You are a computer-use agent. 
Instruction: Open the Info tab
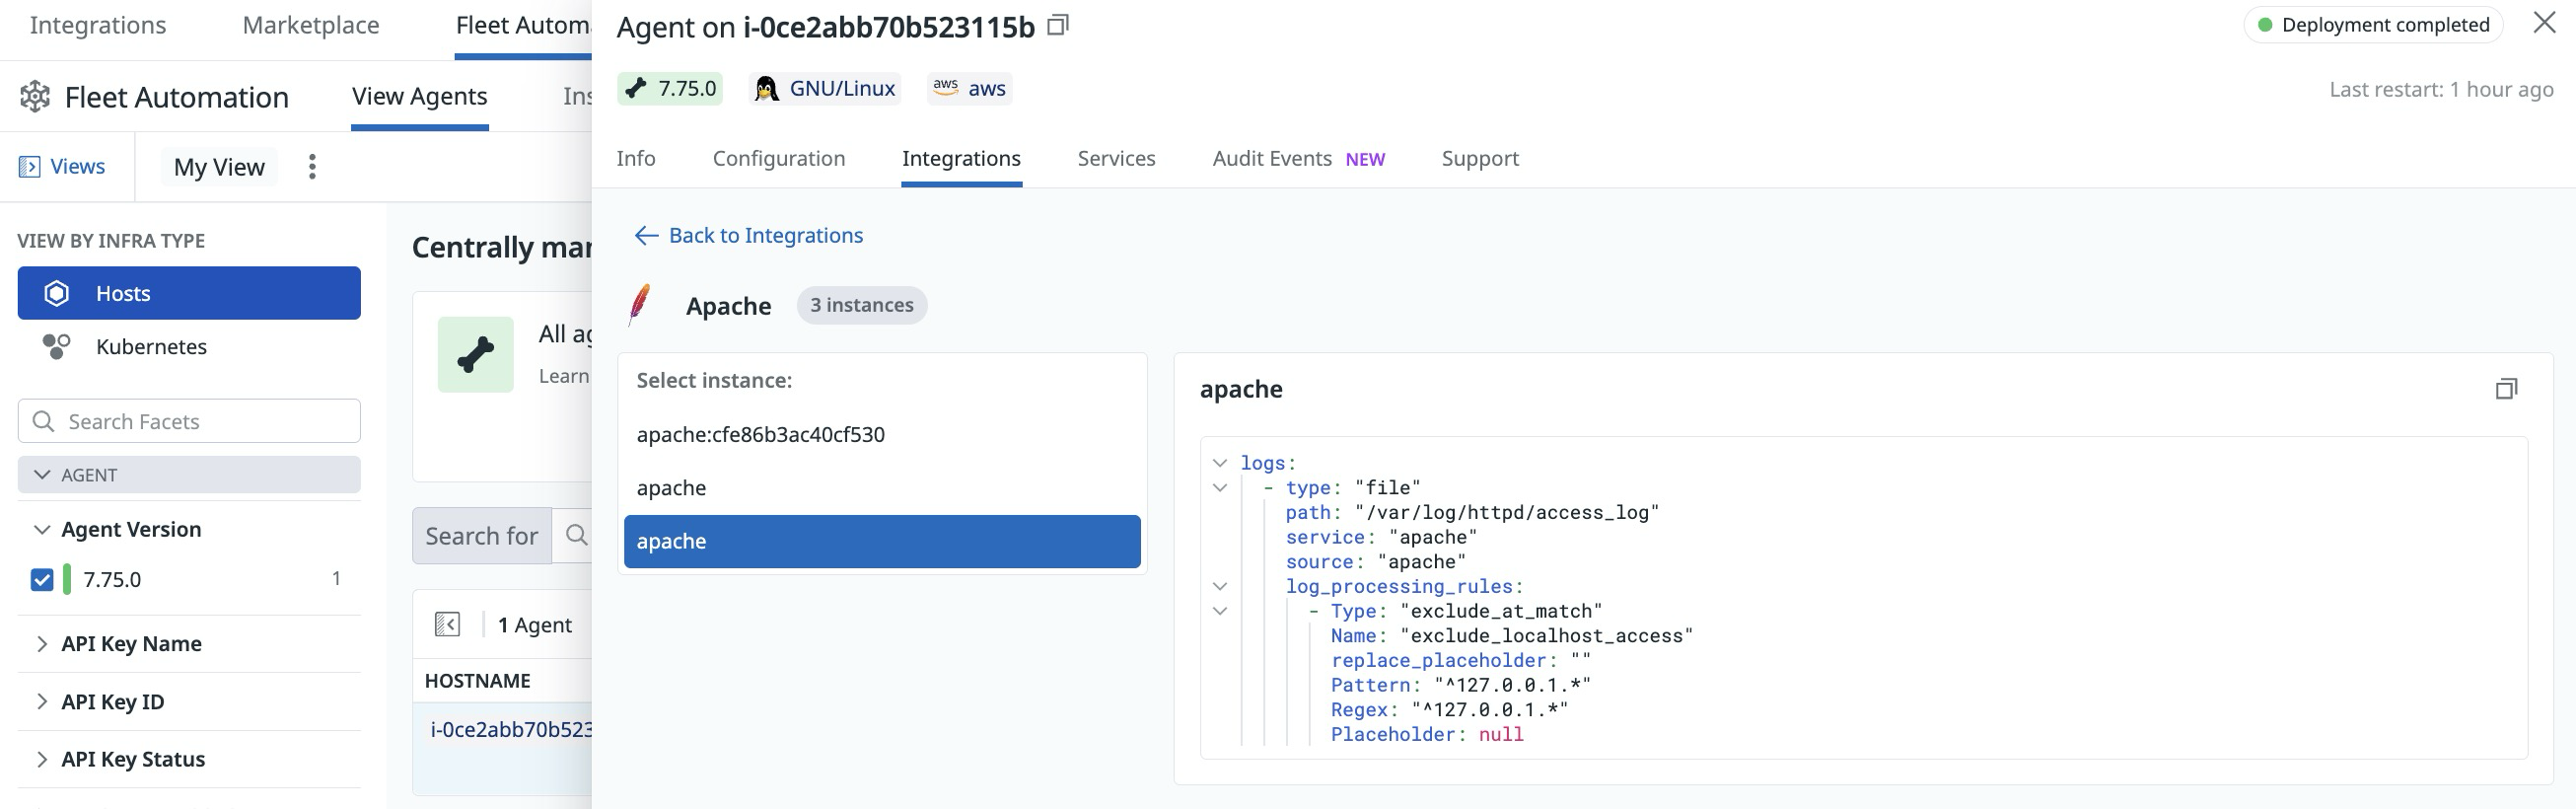[x=636, y=158]
